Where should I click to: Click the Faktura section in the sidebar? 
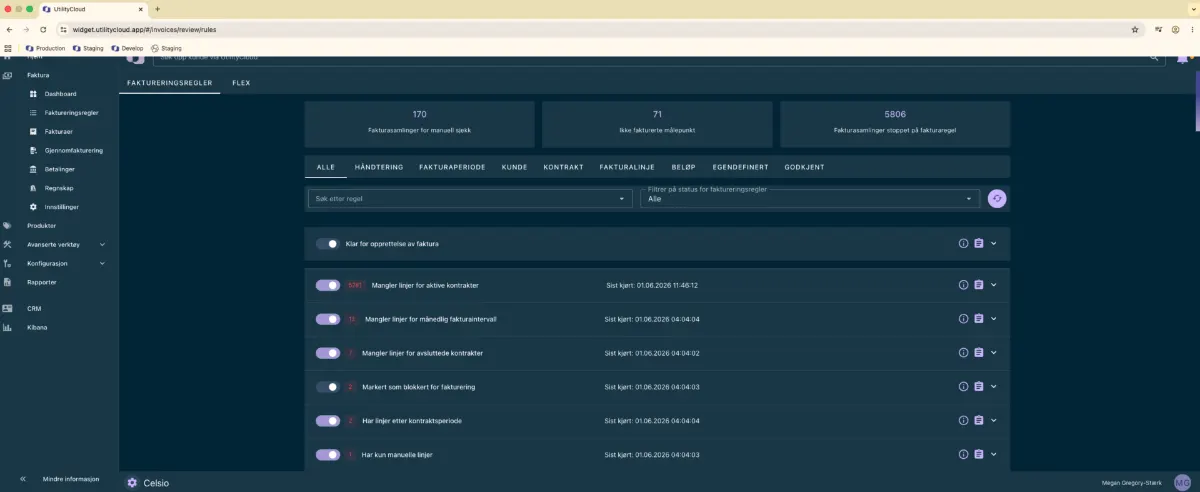click(38, 75)
